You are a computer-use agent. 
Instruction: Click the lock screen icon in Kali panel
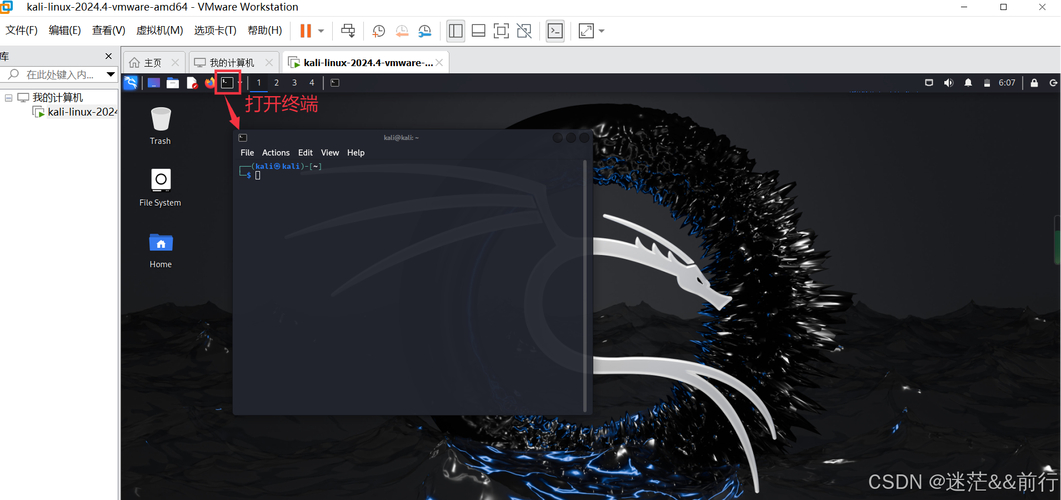1034,83
